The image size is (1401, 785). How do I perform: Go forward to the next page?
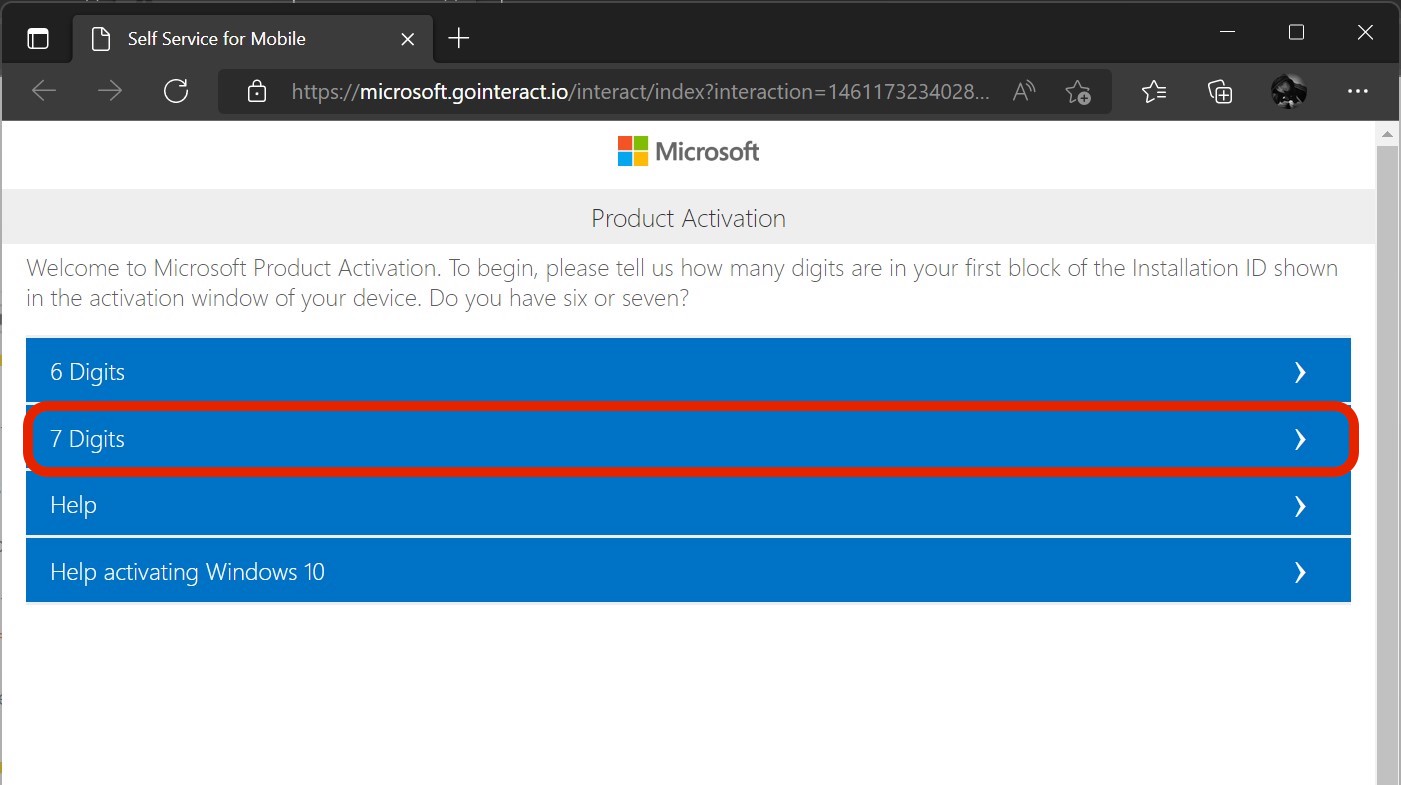110,92
